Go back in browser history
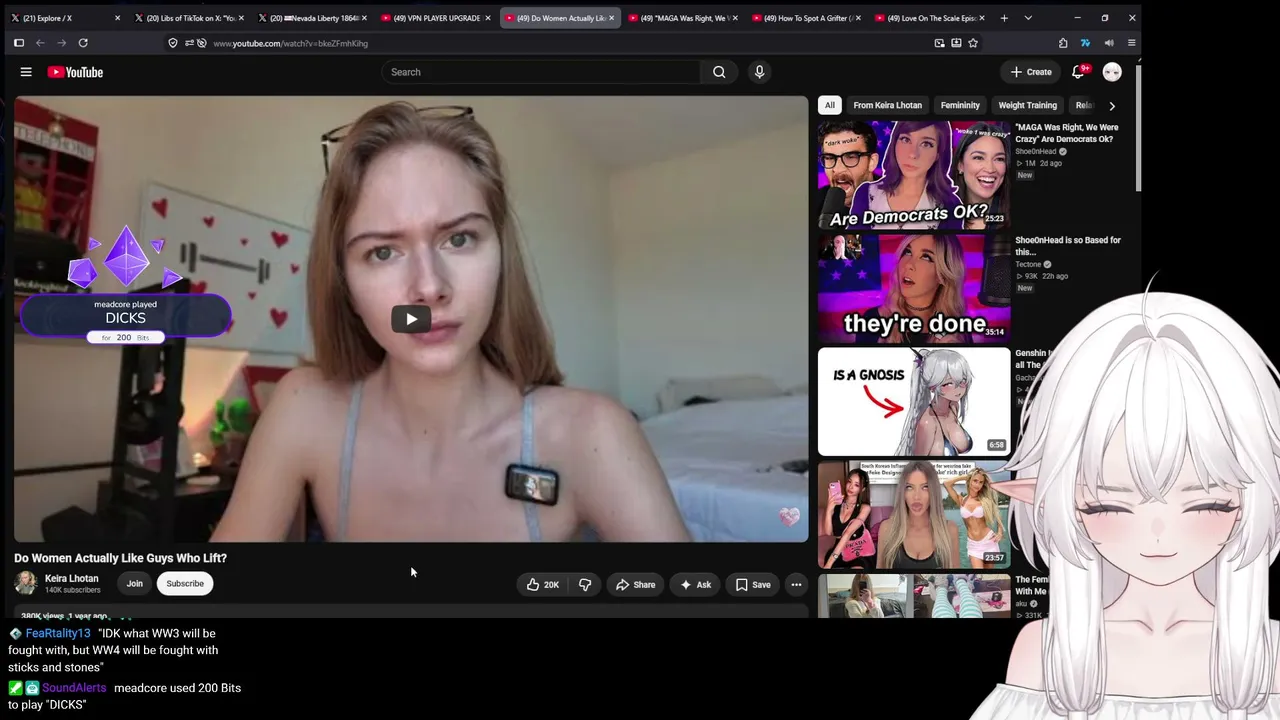Screen dimensions: 1280x720 coord(40,43)
